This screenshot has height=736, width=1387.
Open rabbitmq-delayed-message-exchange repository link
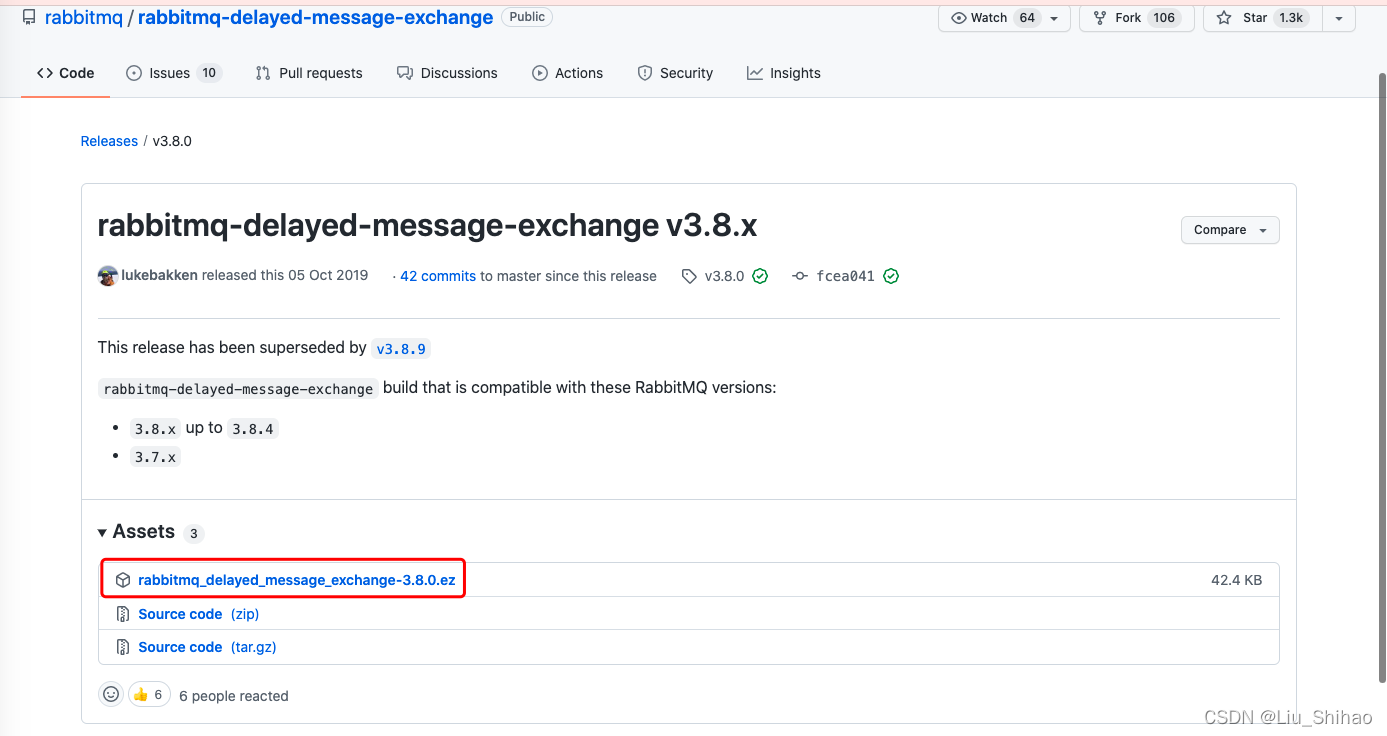click(x=315, y=17)
